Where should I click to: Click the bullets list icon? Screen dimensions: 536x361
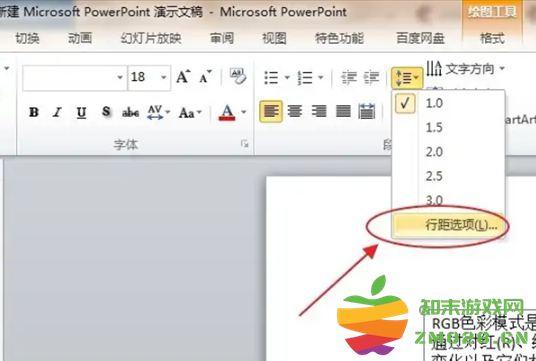(271, 78)
